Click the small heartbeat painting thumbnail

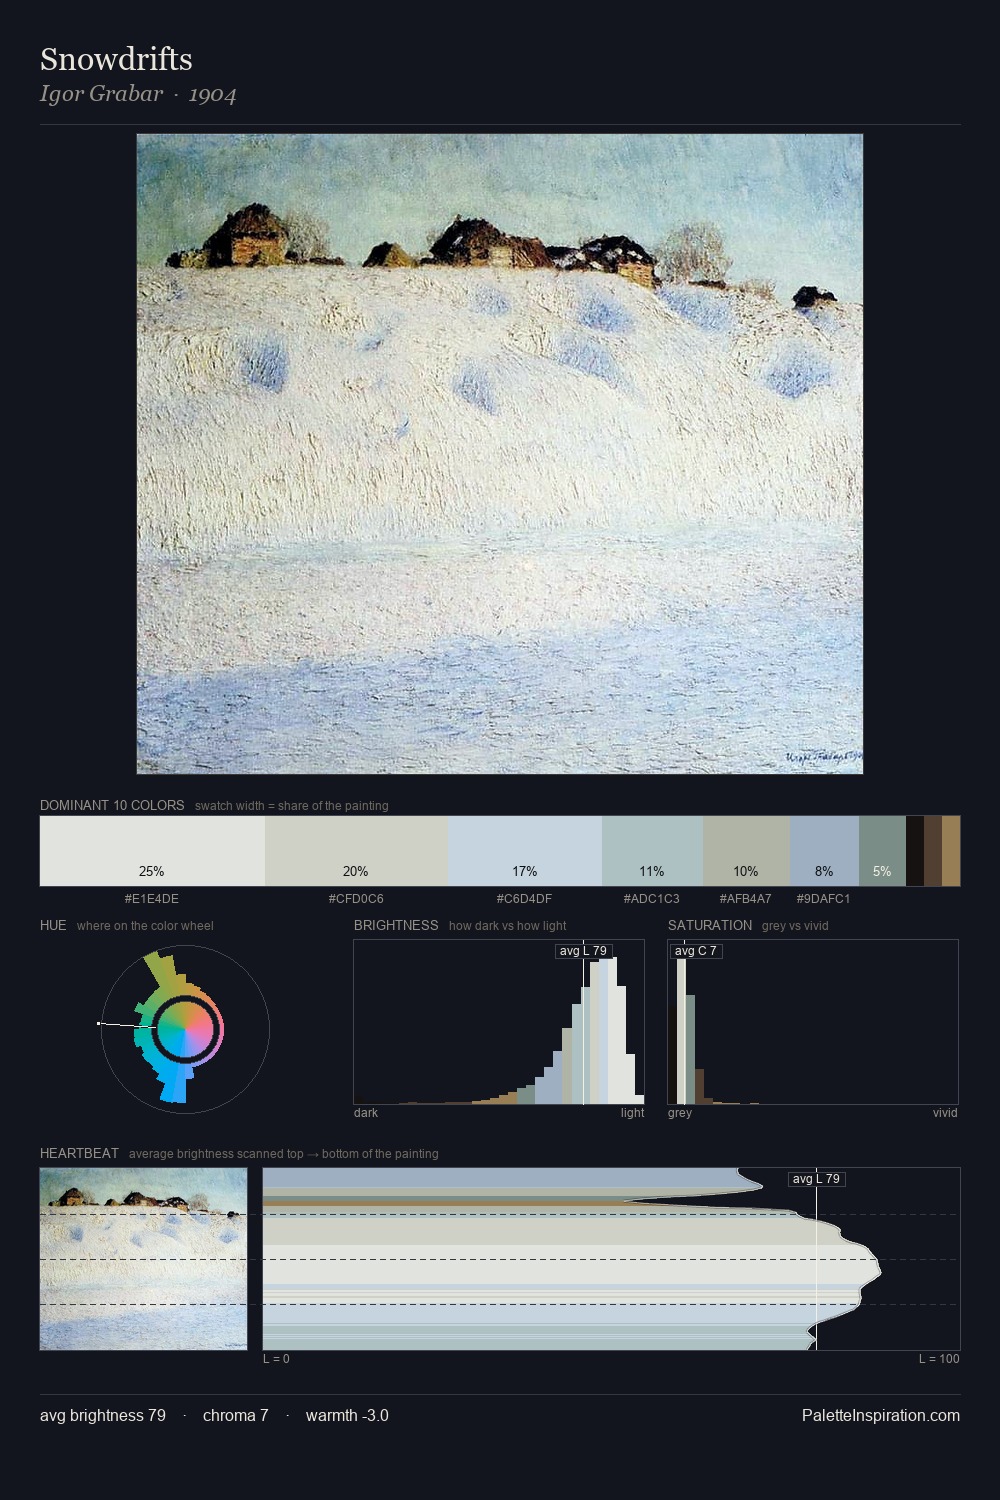[x=143, y=1259]
